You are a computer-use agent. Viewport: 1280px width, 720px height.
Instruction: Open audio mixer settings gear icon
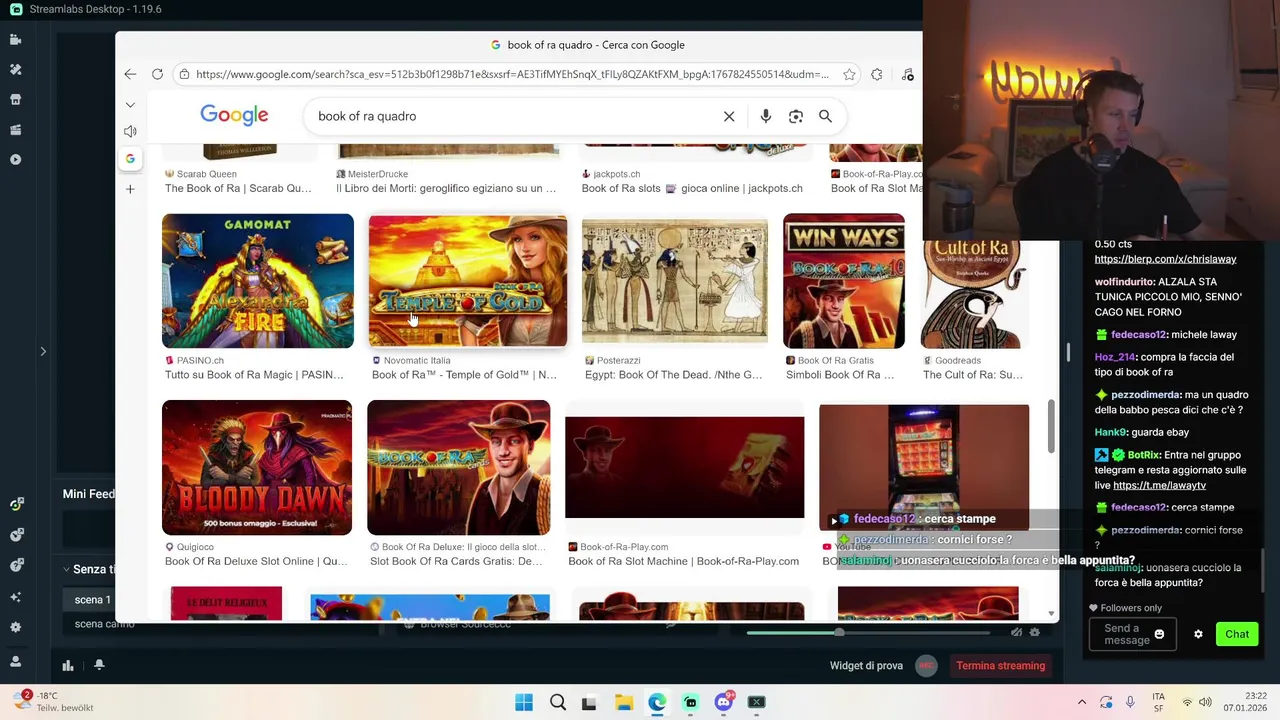[x=1036, y=632]
